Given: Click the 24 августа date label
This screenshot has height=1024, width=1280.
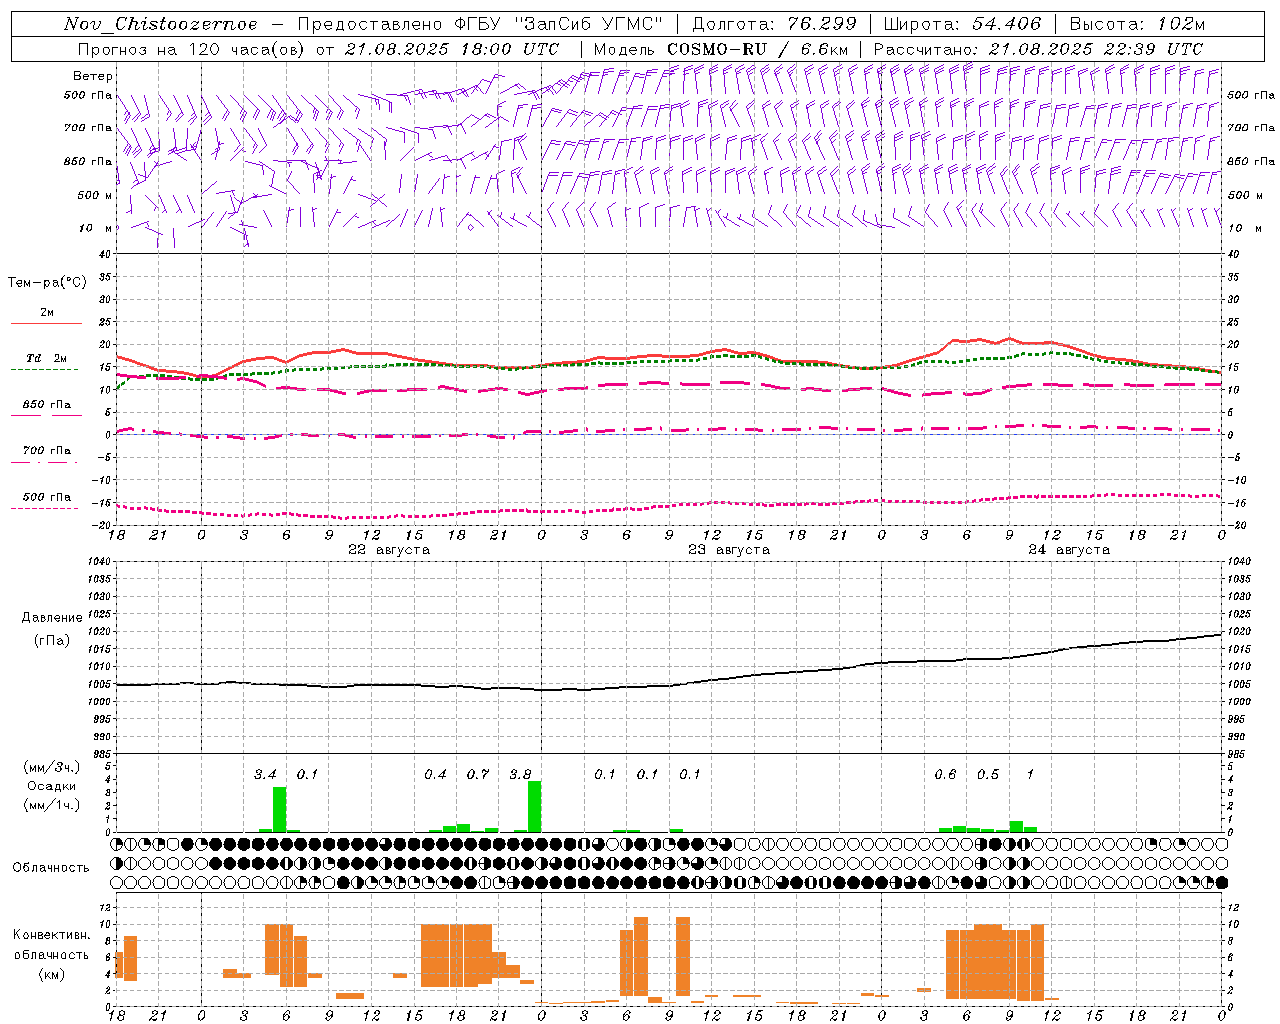Looking at the screenshot, I should (1069, 550).
